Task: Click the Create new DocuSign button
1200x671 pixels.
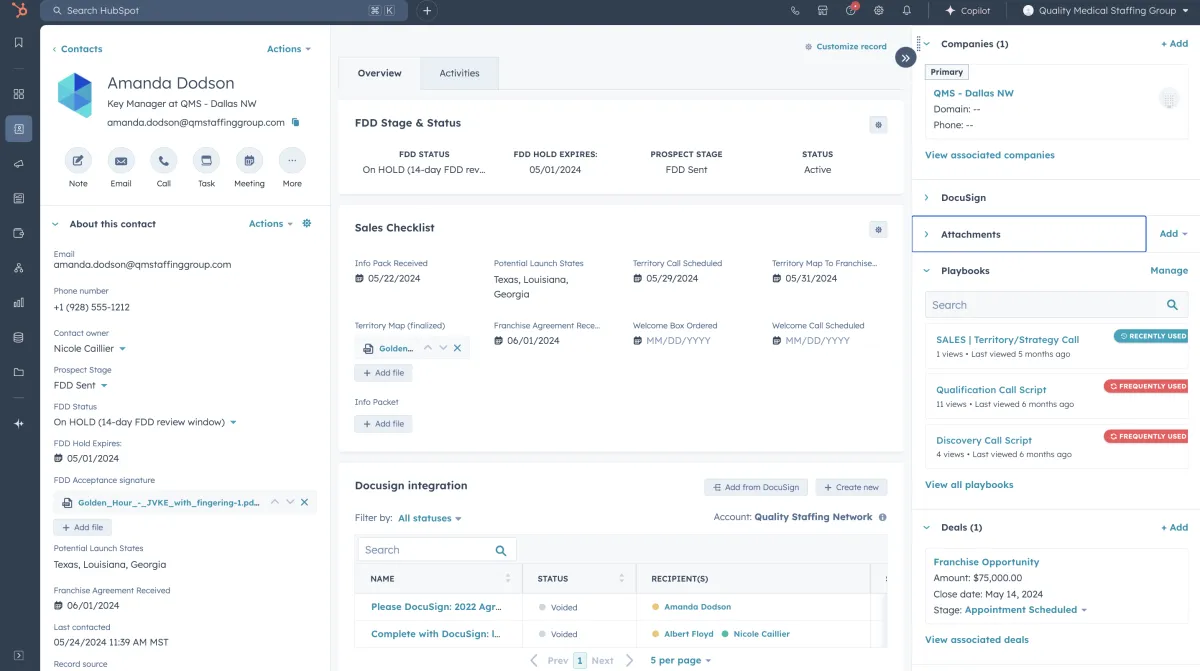Action: pyautogui.click(x=851, y=487)
